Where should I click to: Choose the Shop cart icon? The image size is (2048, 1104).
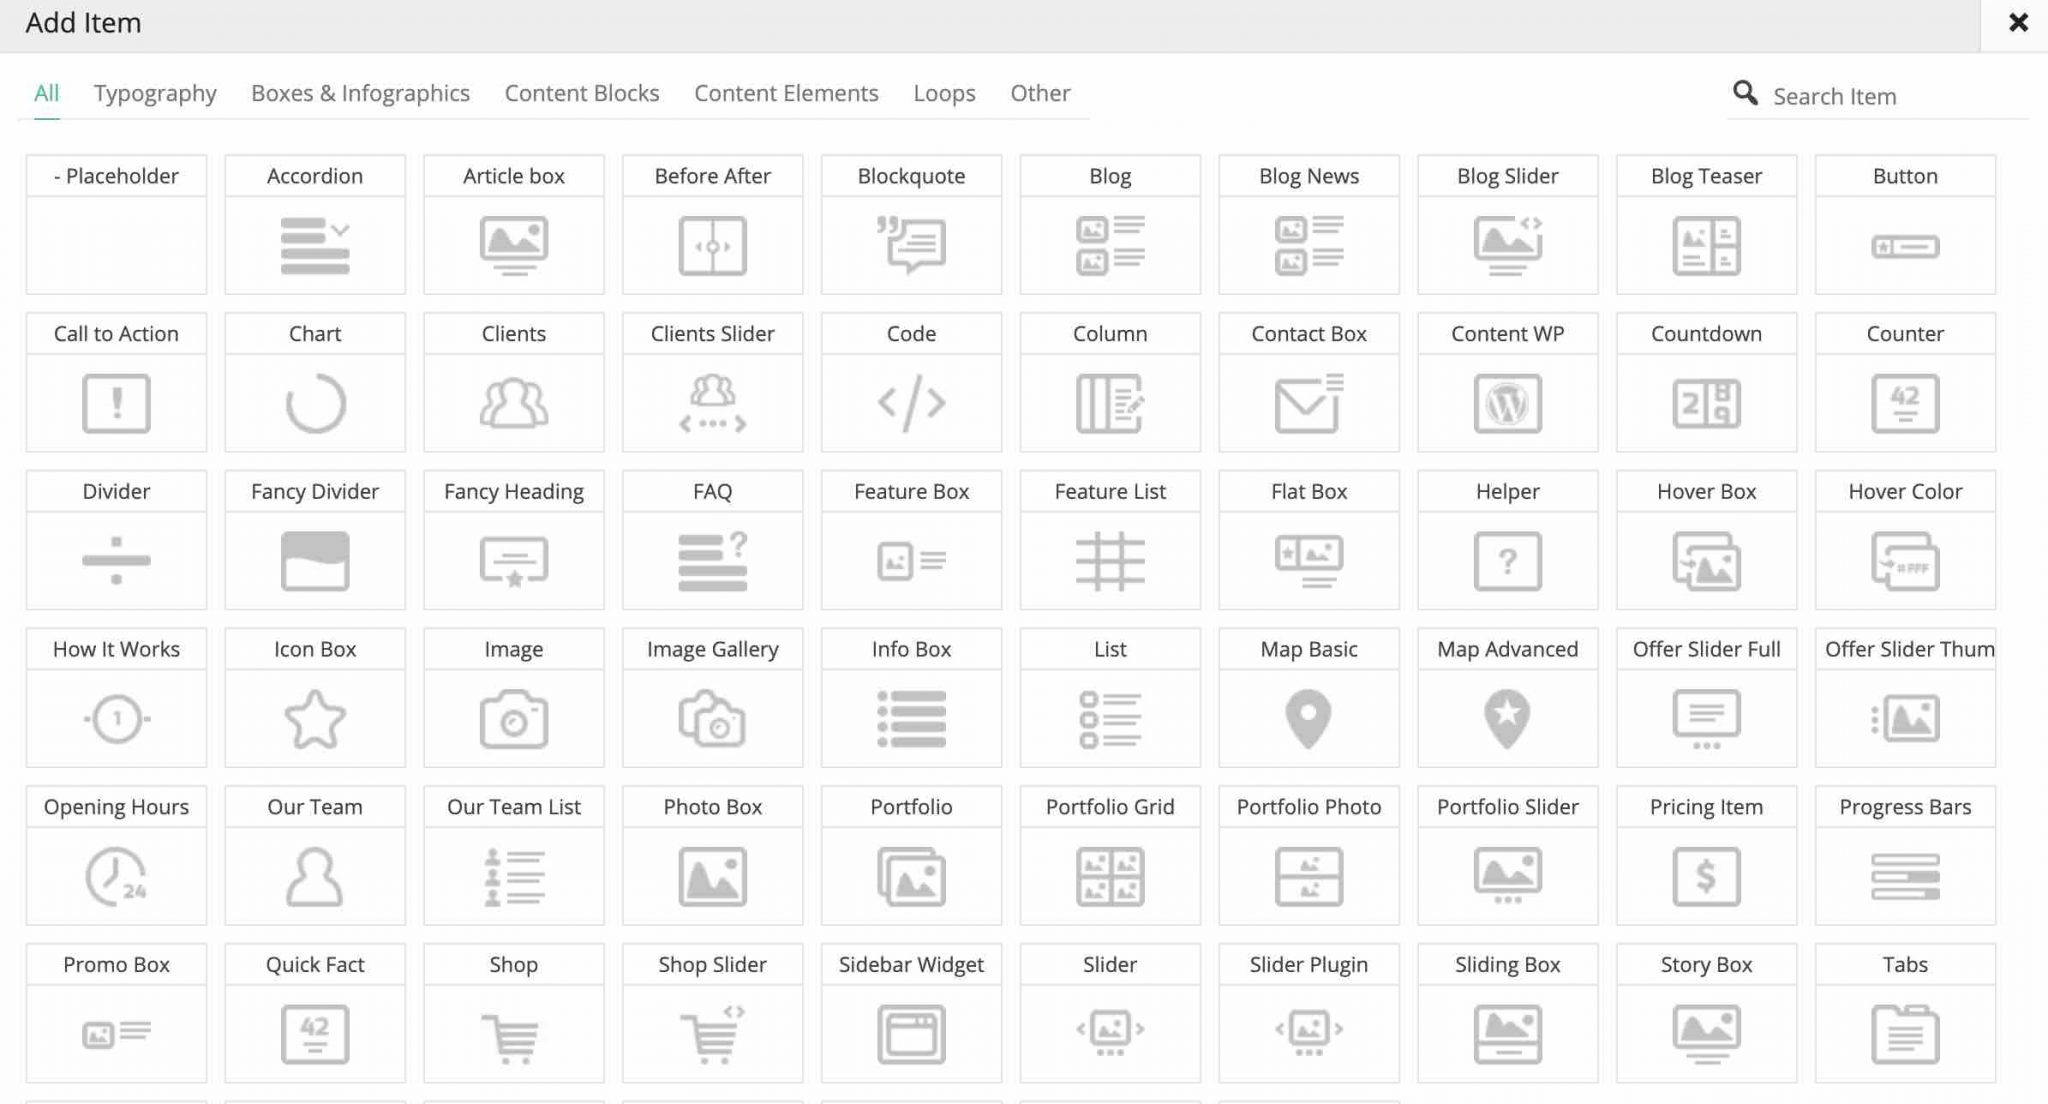tap(513, 1034)
